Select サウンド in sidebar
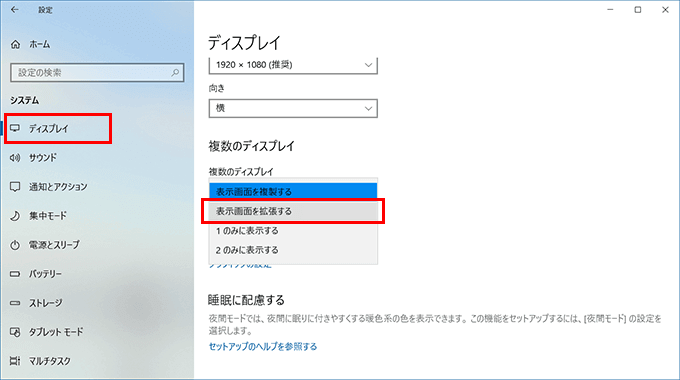680x380 pixels. click(43, 158)
